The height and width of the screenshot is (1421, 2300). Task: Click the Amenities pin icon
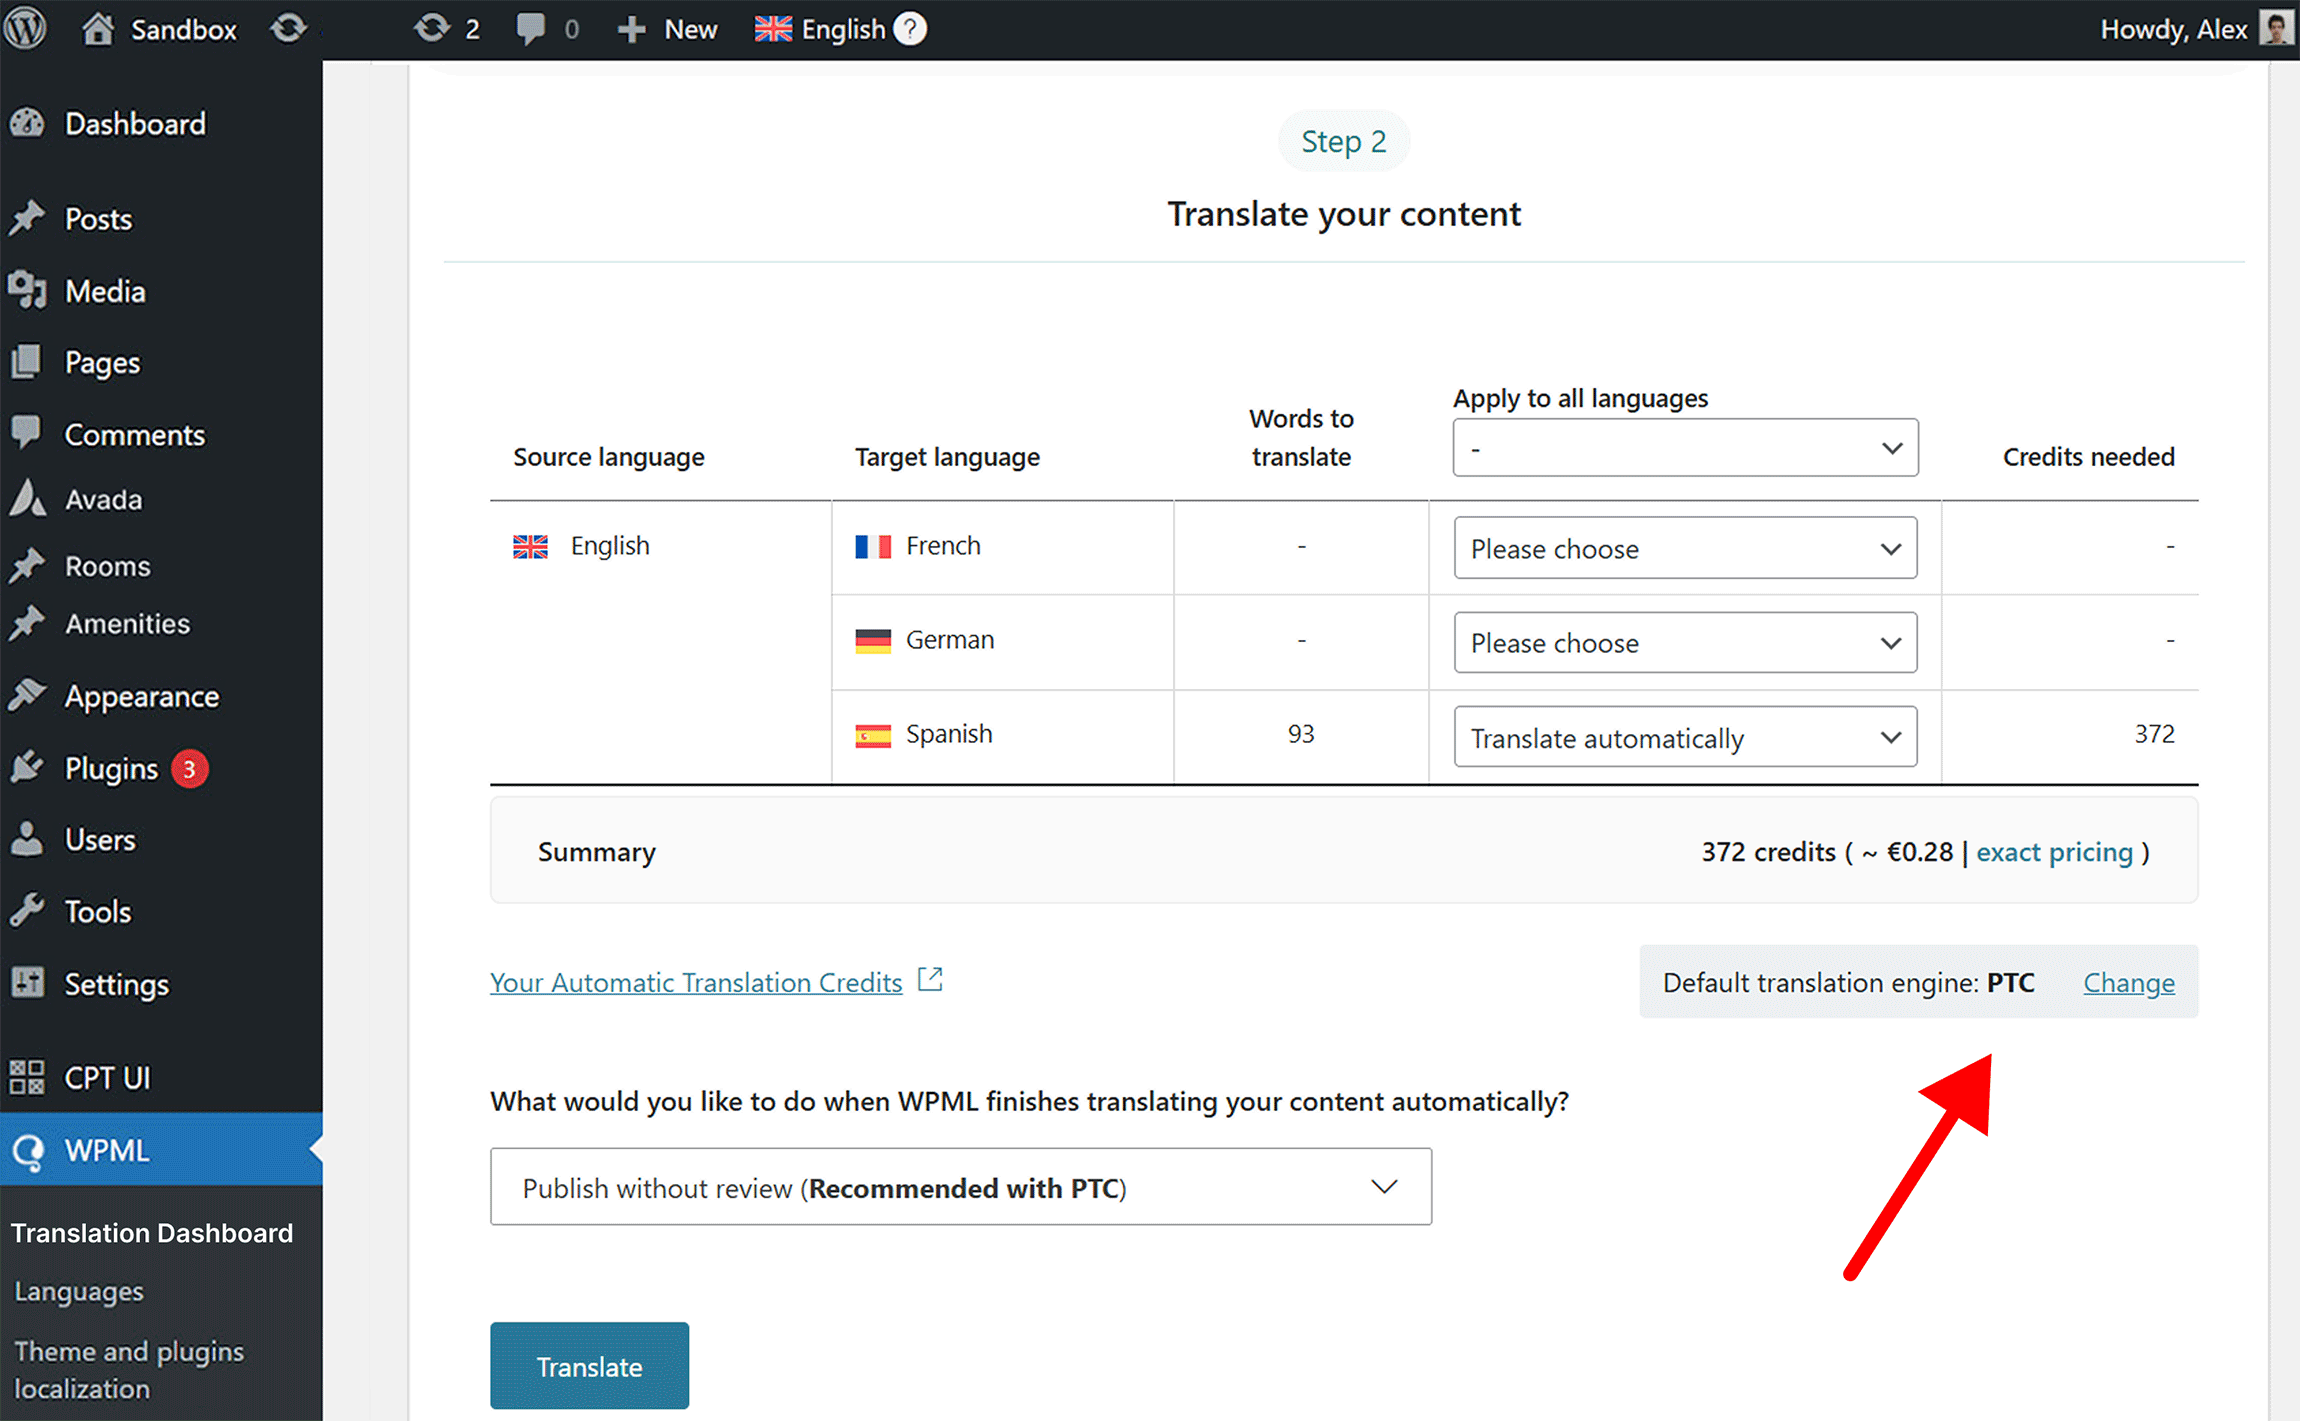coord(28,623)
